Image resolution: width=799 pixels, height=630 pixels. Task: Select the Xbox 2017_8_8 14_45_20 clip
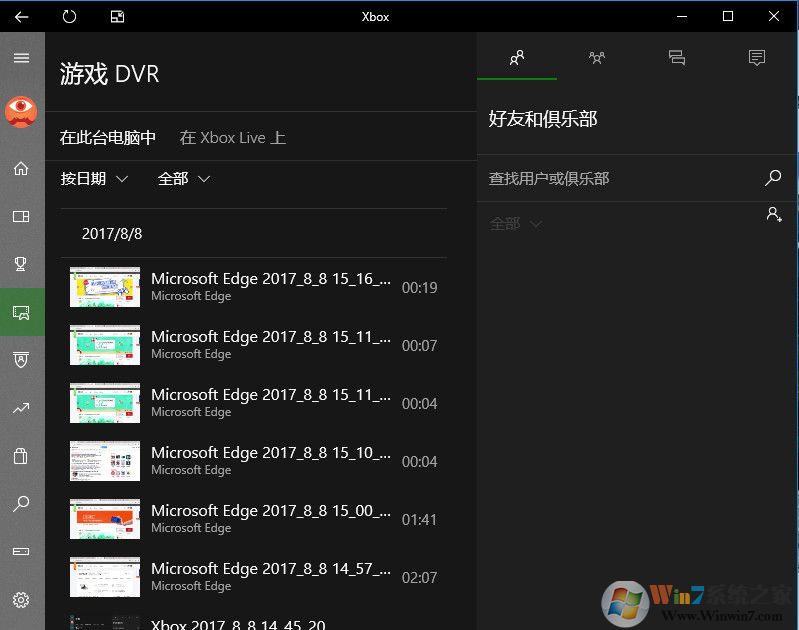click(238, 624)
